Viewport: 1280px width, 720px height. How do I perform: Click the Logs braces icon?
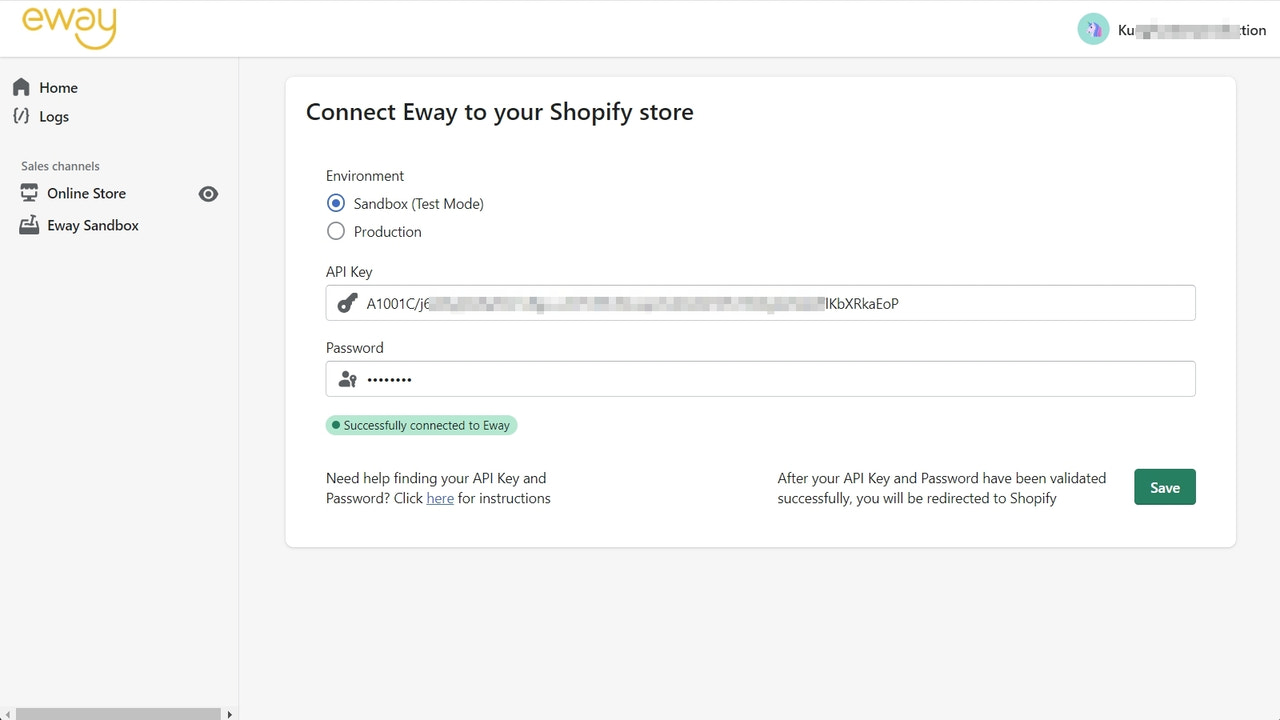(21, 116)
